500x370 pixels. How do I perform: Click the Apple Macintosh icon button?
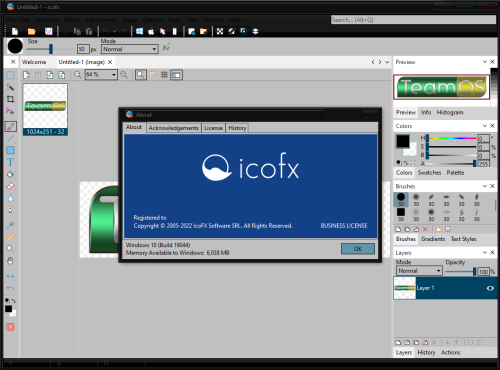coord(151,31)
